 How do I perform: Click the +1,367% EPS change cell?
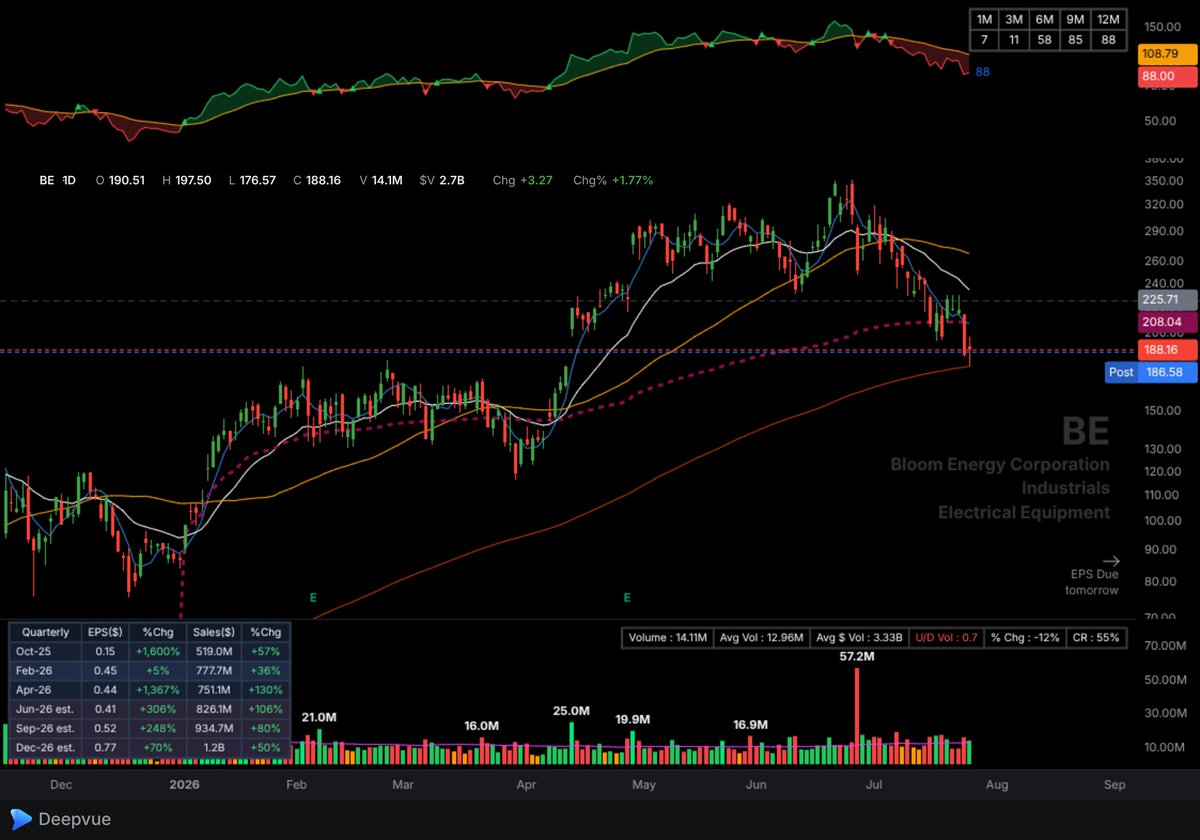159,689
